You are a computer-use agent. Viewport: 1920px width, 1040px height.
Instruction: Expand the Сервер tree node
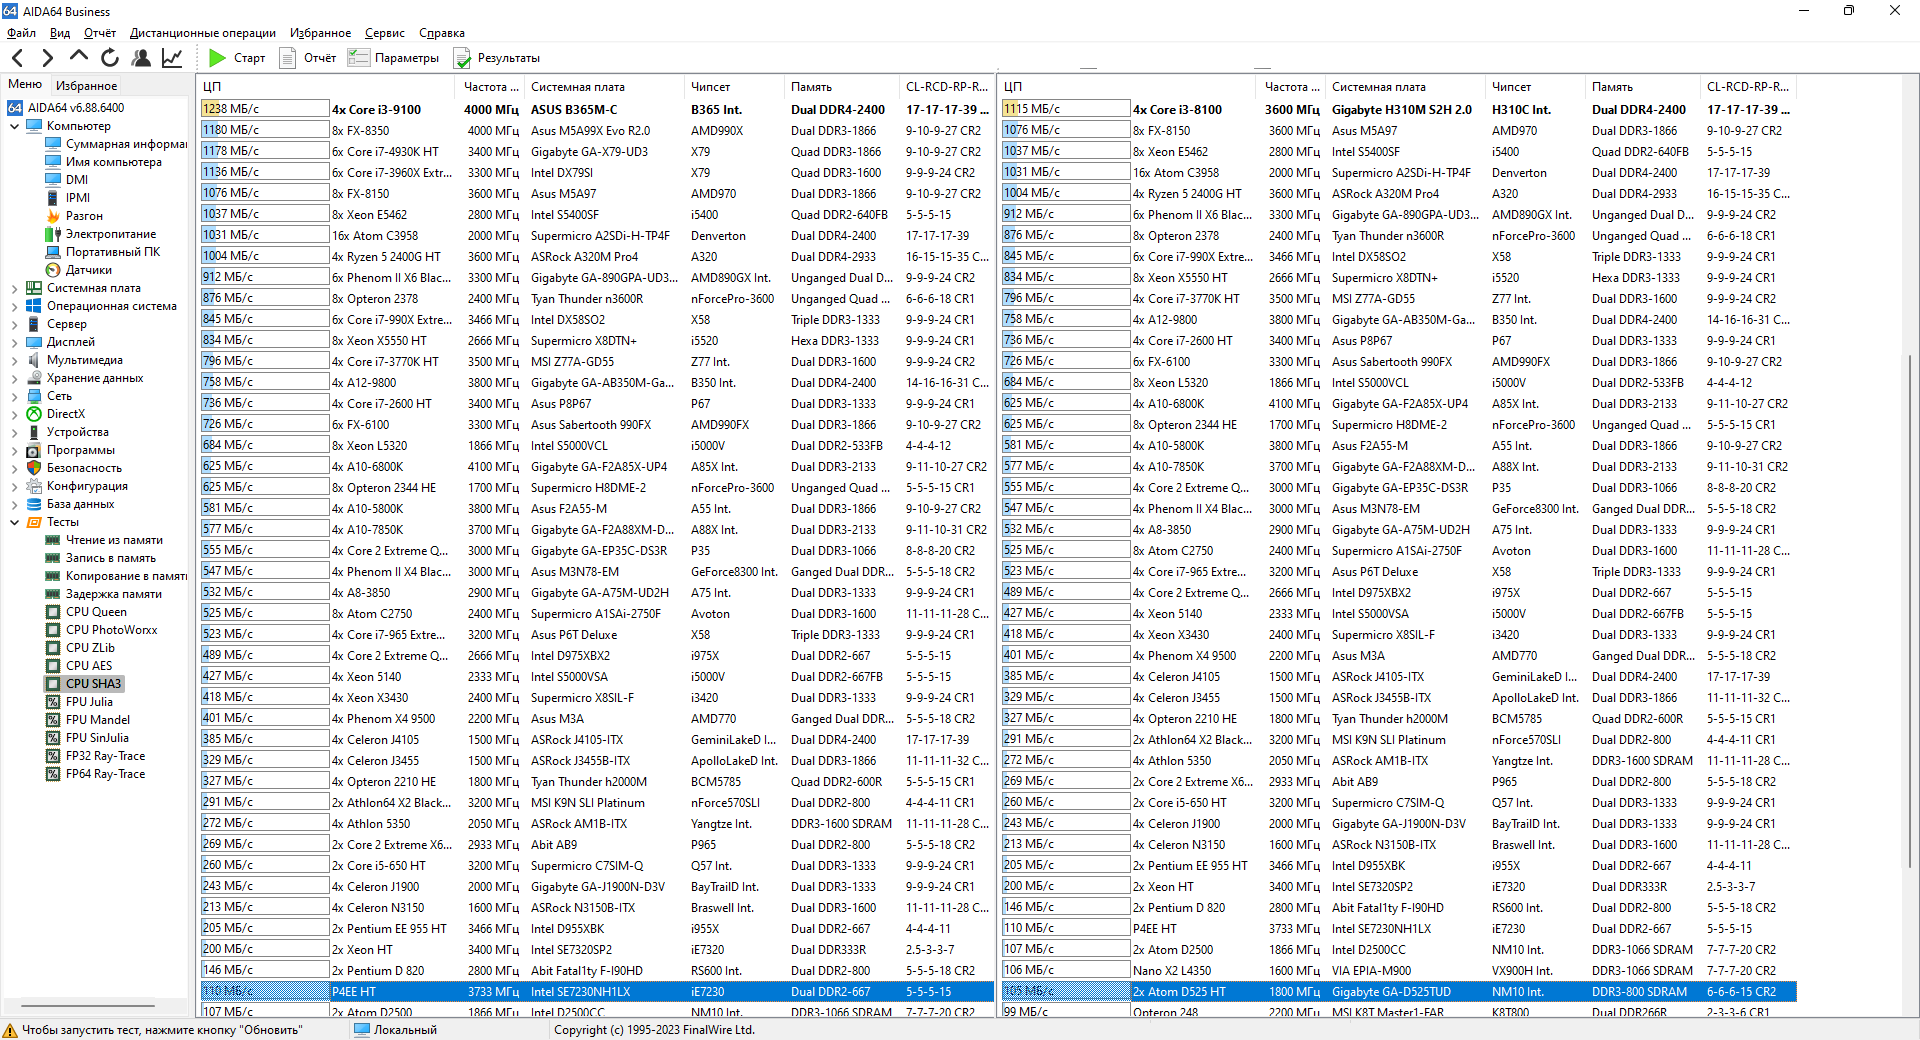tap(14, 324)
